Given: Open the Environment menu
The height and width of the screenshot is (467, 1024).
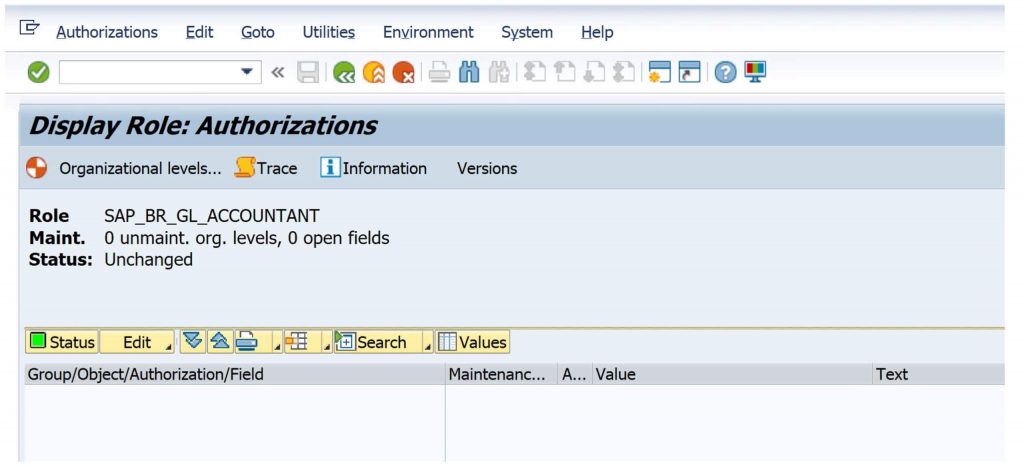Looking at the screenshot, I should [428, 32].
